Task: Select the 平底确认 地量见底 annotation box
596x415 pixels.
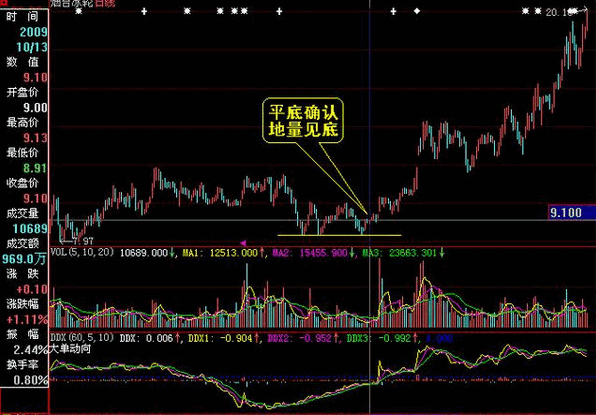Action: 303,120
